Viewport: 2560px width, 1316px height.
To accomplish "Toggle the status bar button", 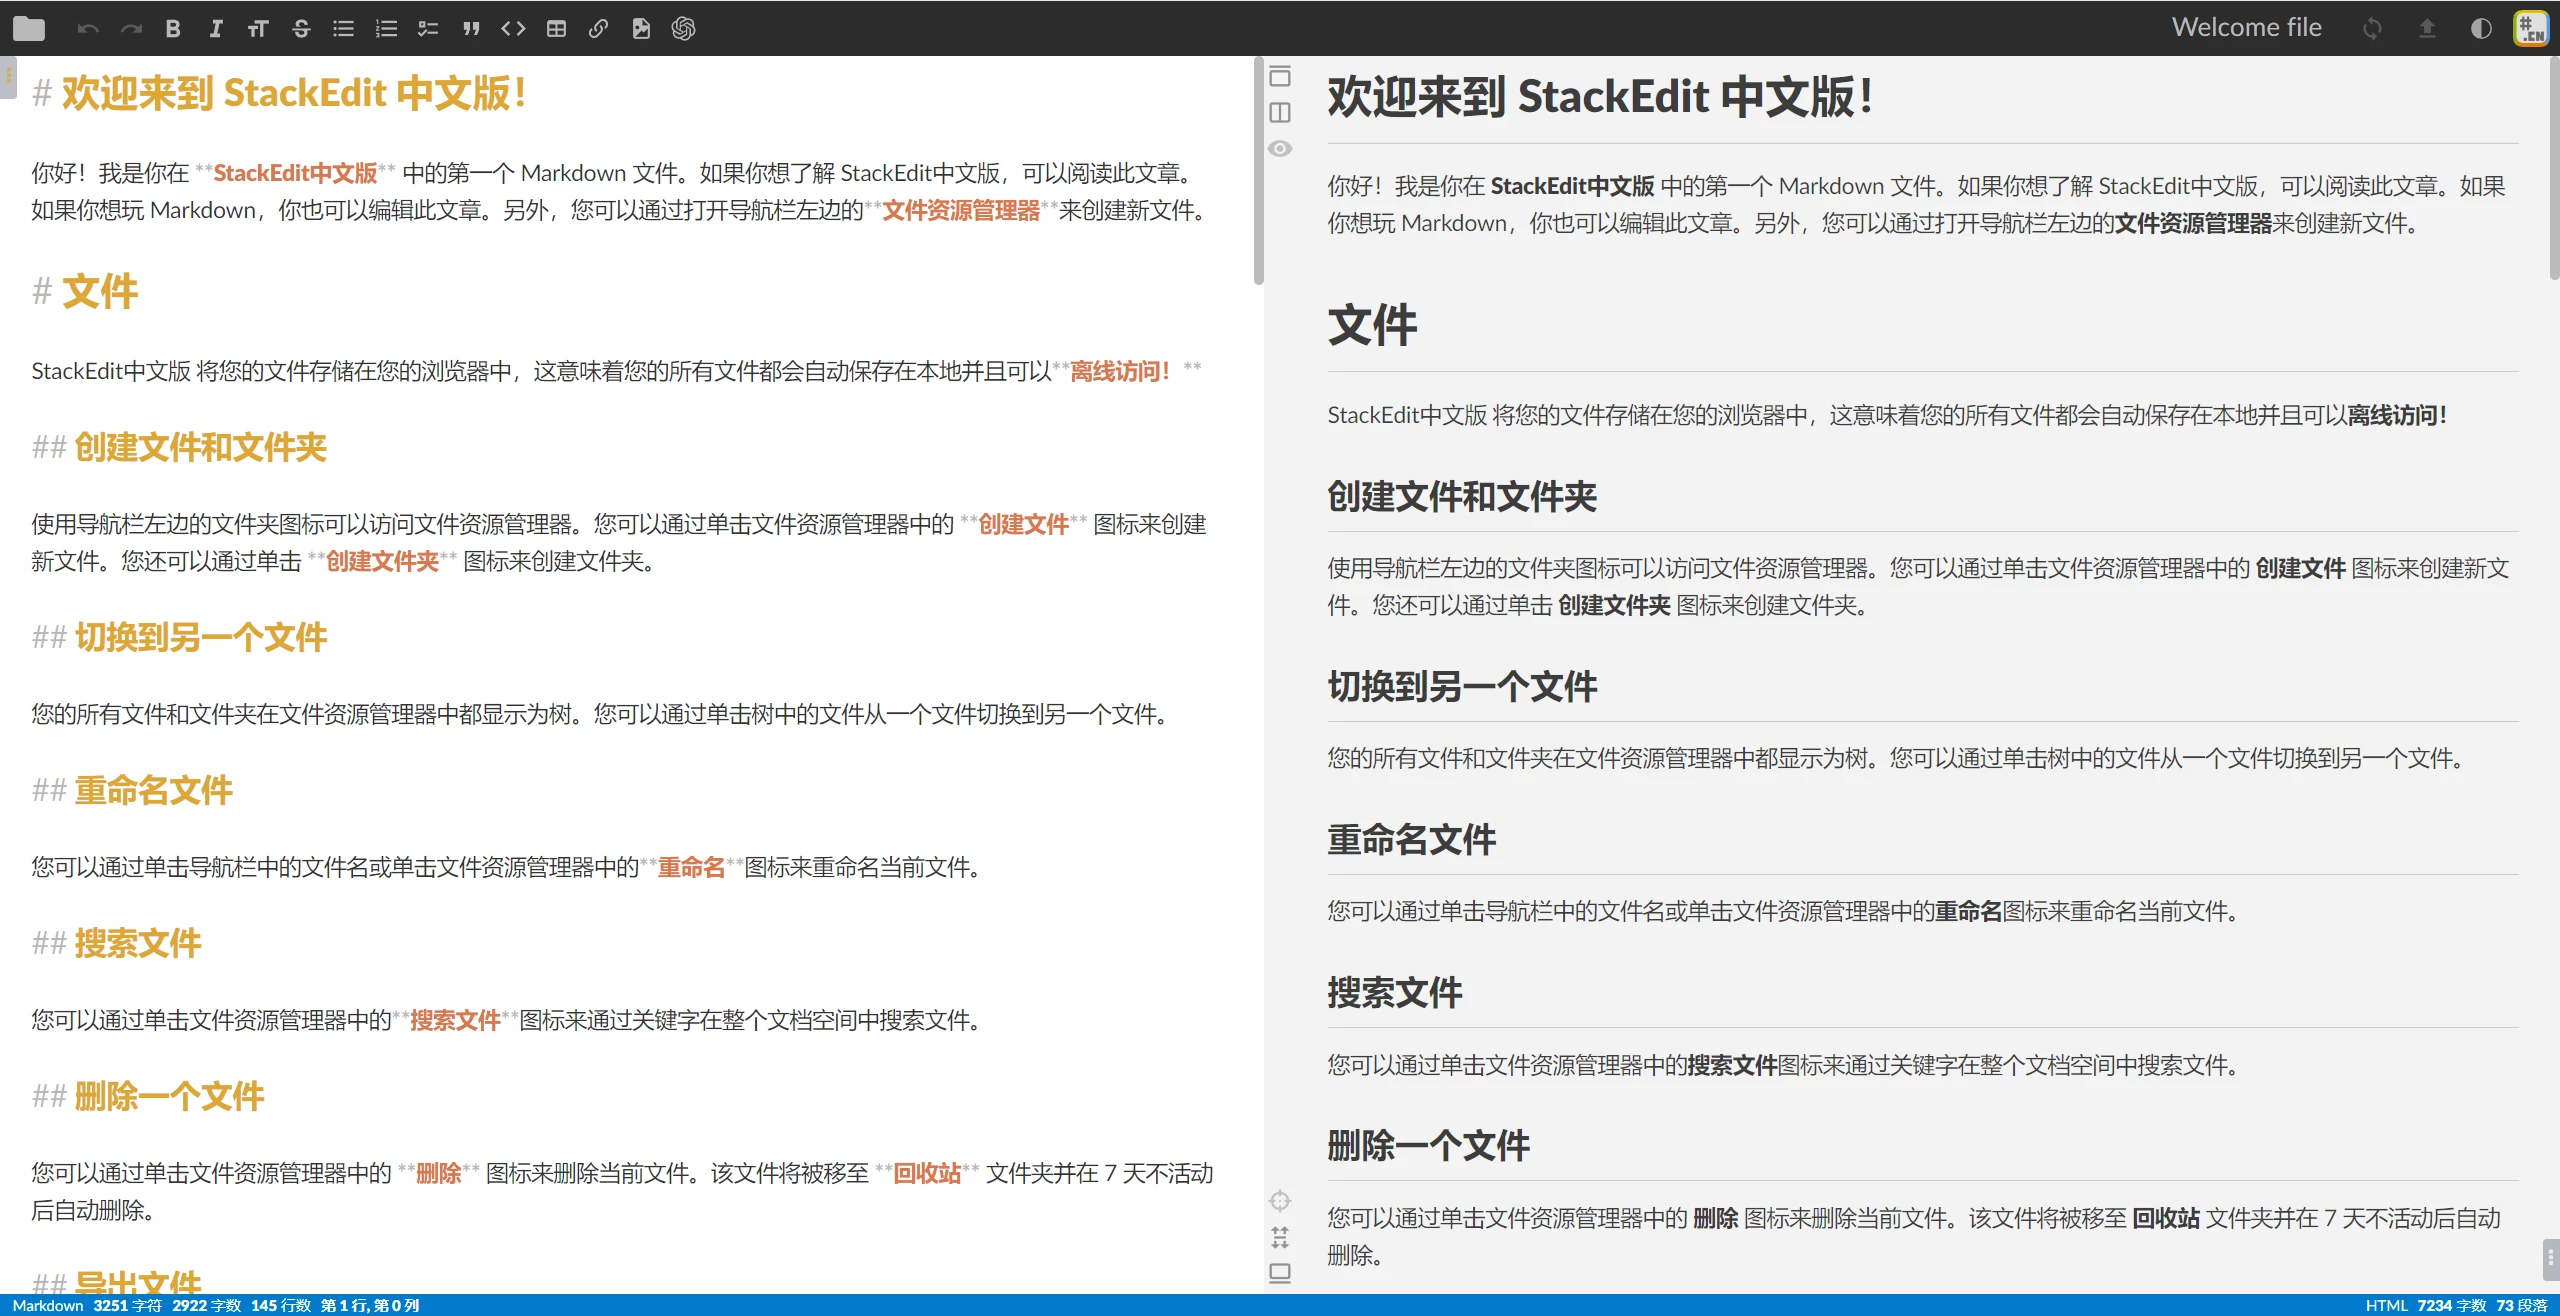I will coord(1280,1273).
